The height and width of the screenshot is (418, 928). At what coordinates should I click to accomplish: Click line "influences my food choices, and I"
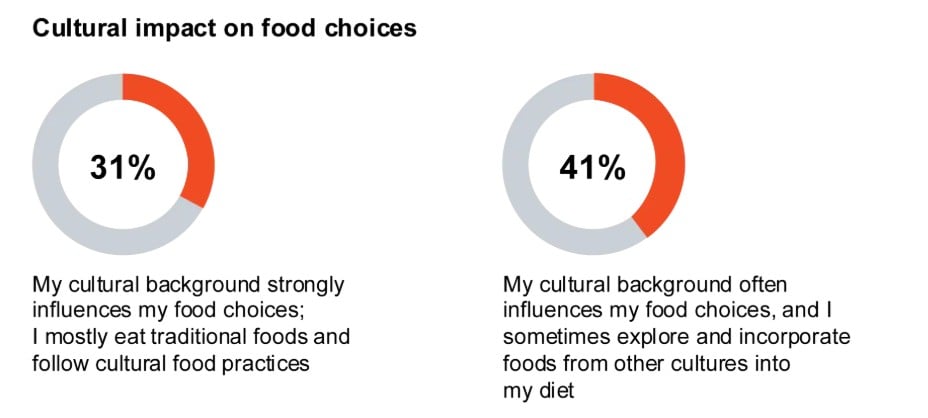pos(669,311)
